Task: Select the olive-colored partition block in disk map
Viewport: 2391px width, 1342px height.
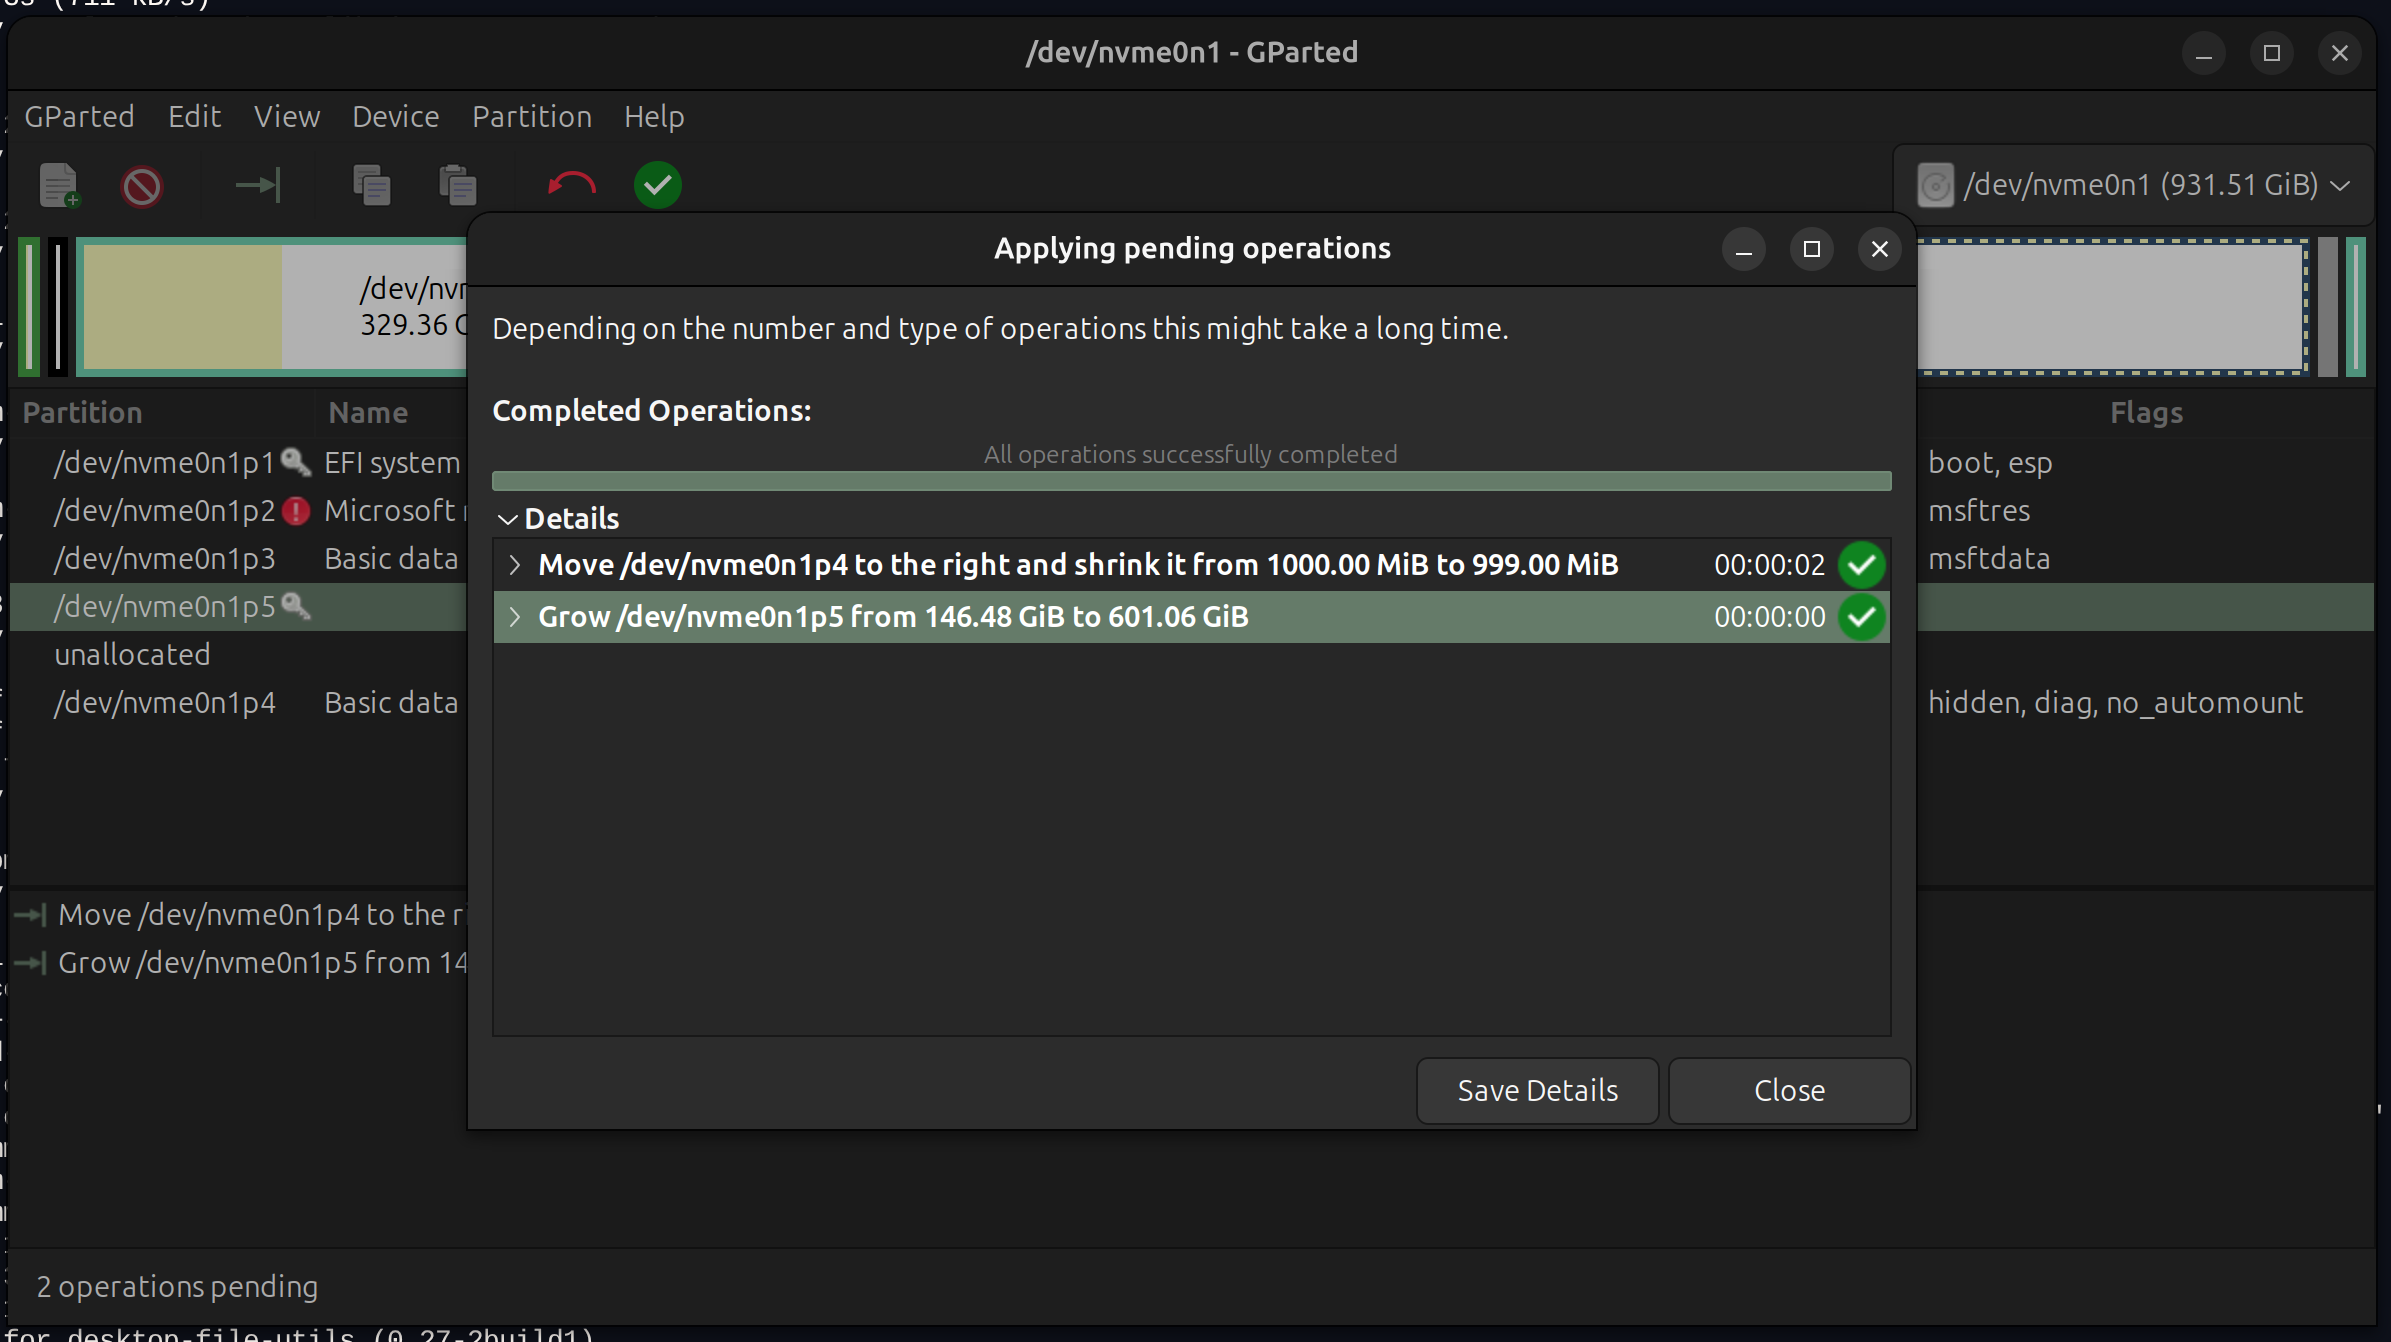Action: [182, 307]
